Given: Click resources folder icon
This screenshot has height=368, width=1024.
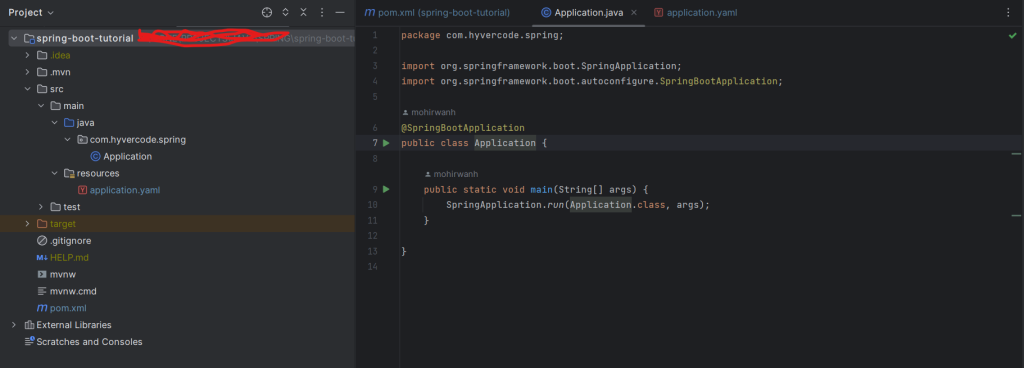Looking at the screenshot, I should click(x=69, y=174).
